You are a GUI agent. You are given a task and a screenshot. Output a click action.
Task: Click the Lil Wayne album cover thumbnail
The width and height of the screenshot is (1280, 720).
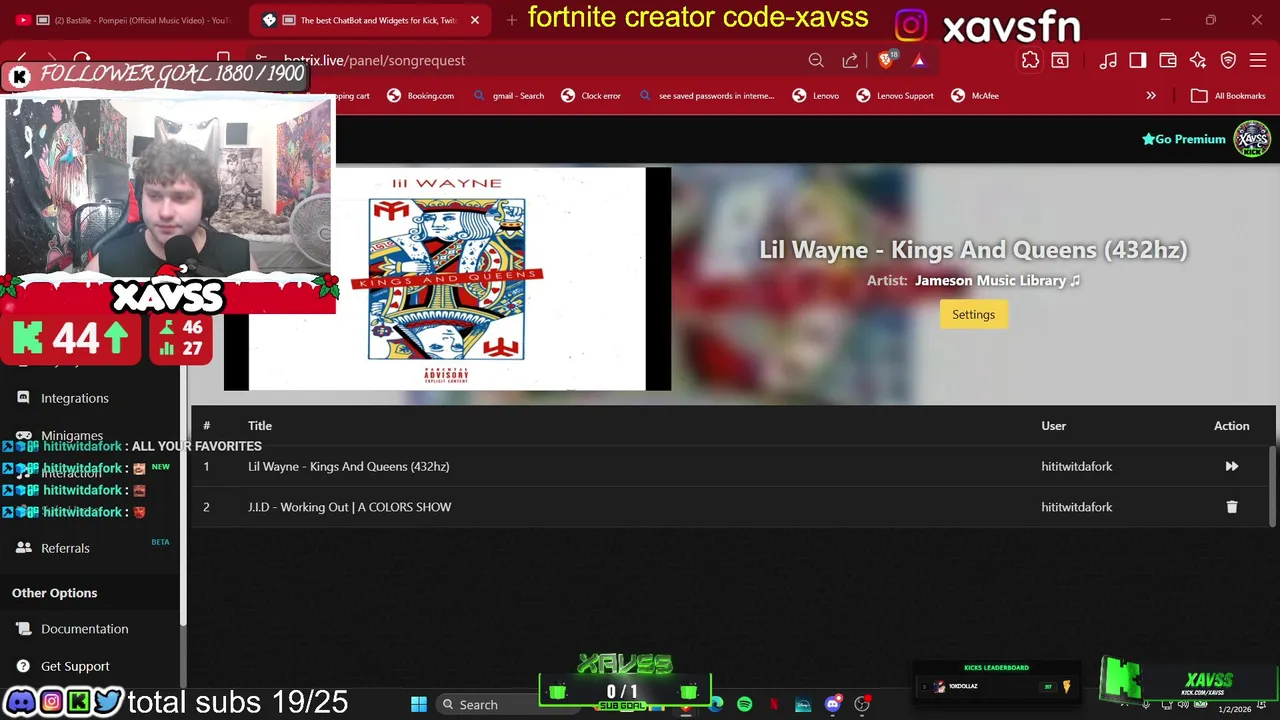[447, 279]
